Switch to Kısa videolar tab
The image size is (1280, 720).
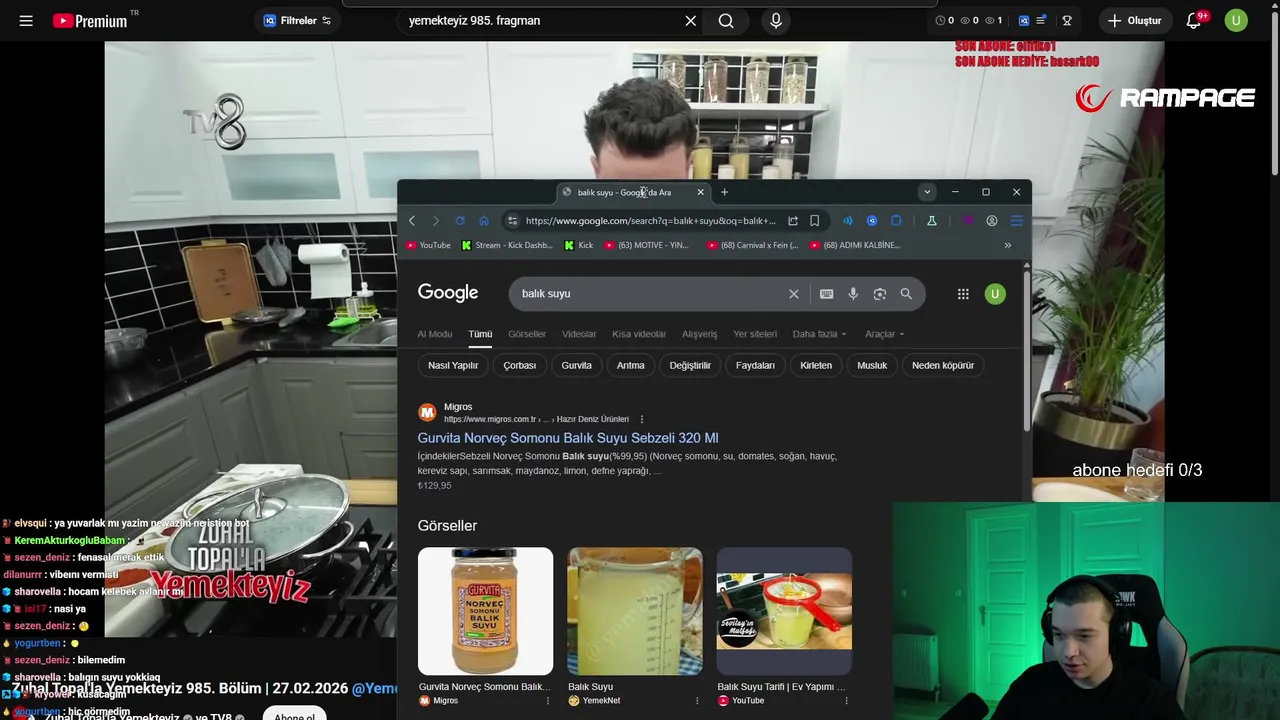coord(639,334)
